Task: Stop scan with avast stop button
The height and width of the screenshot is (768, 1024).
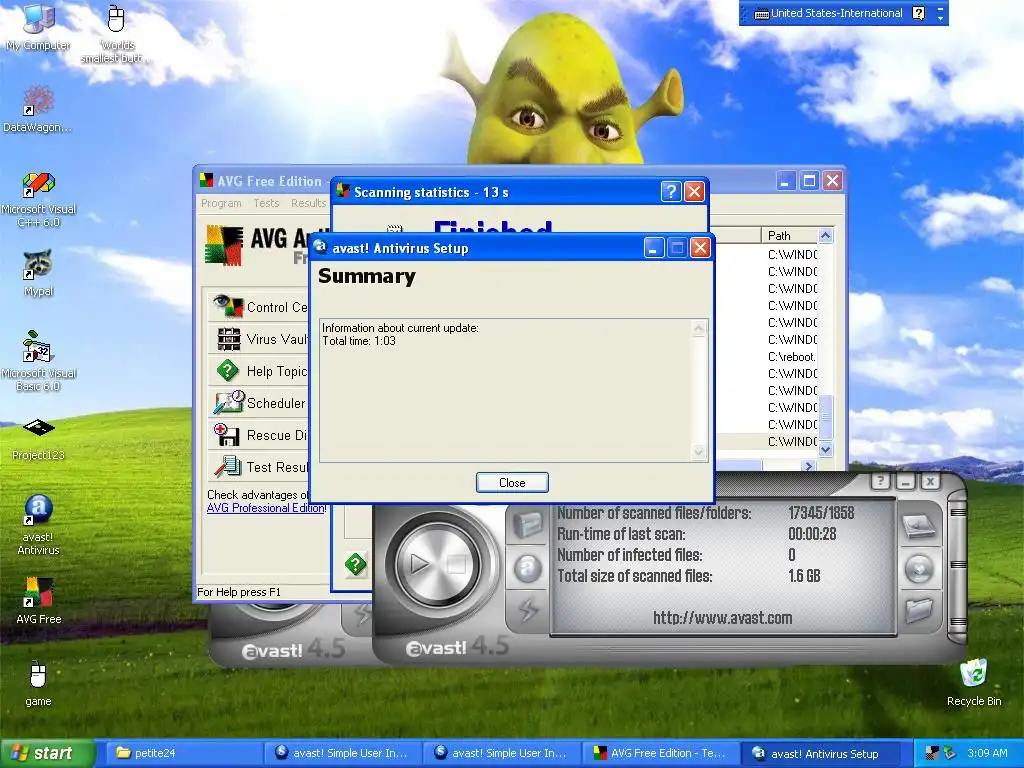Action: coord(456,564)
